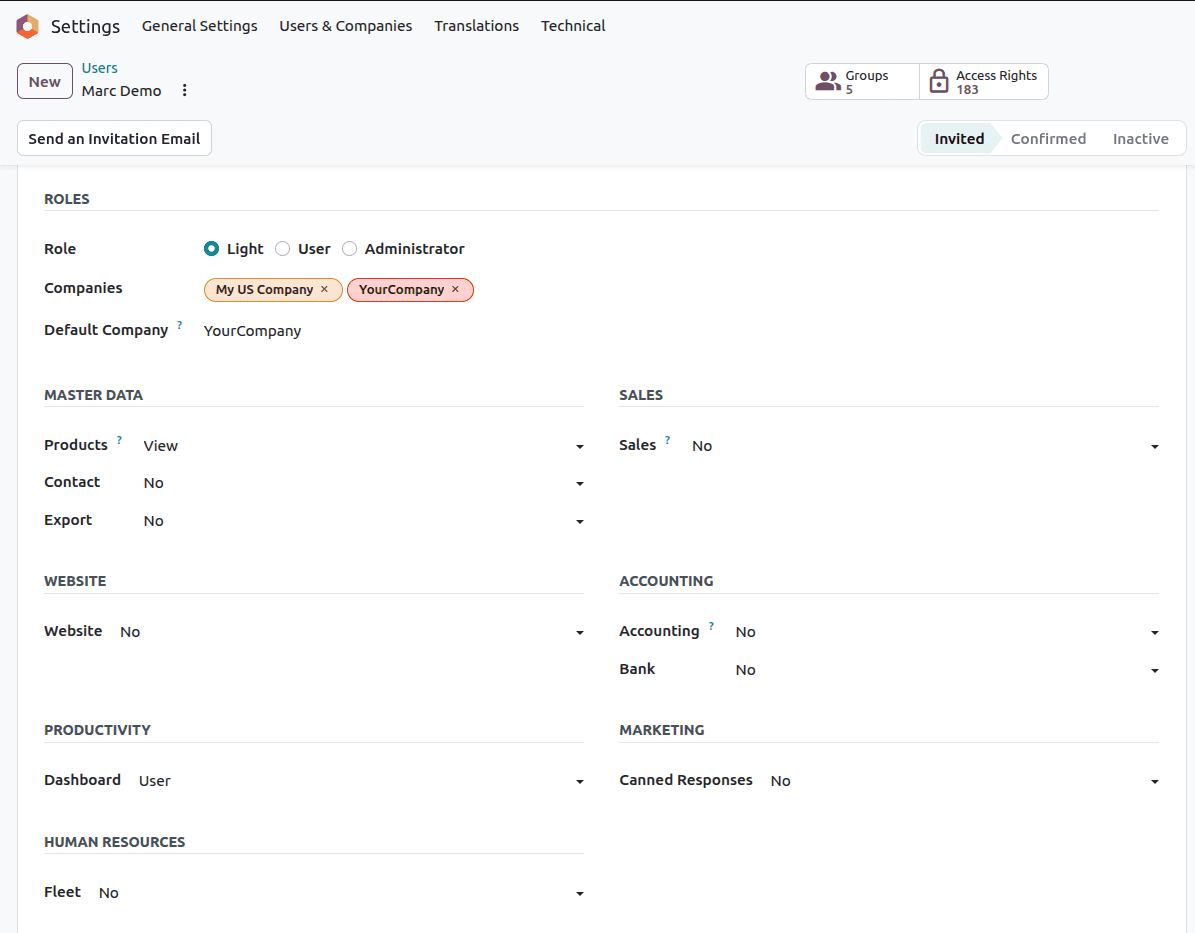Click the Settings app title
Screen dimensions: 1195x933
pyautogui.click(x=85, y=27)
